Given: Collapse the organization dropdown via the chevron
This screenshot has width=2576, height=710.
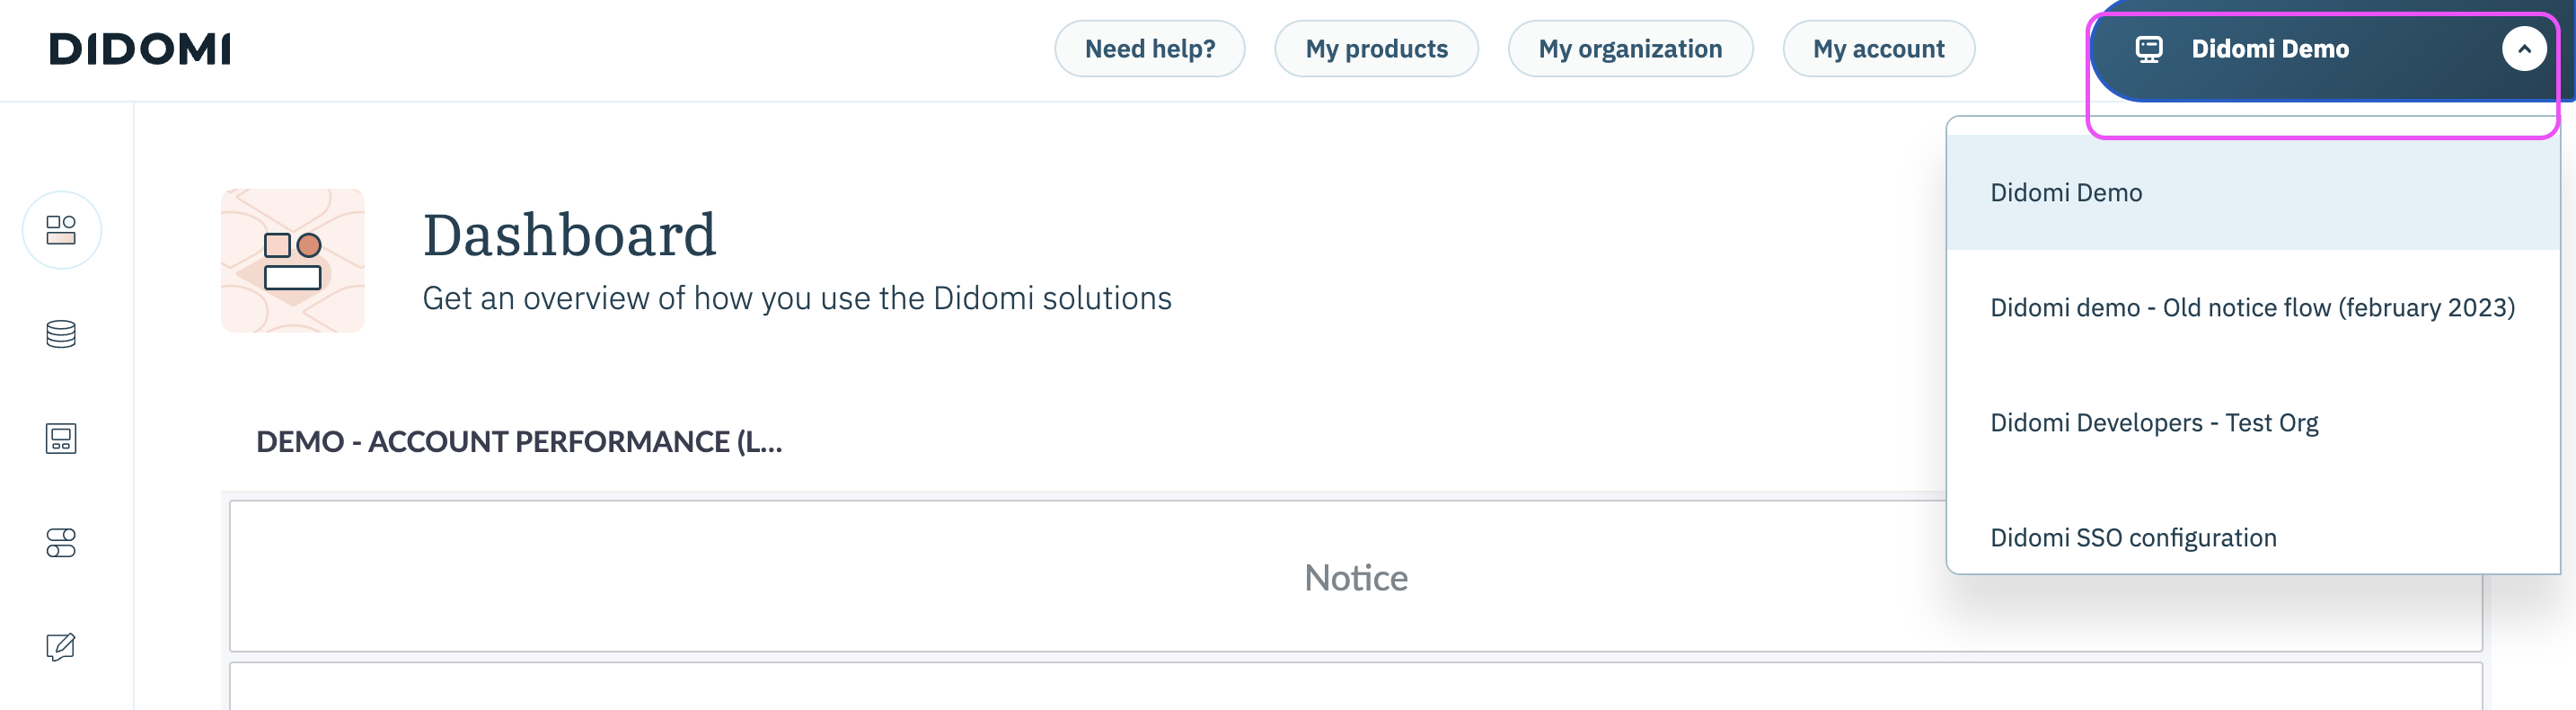Looking at the screenshot, I should pyautogui.click(x=2524, y=48).
